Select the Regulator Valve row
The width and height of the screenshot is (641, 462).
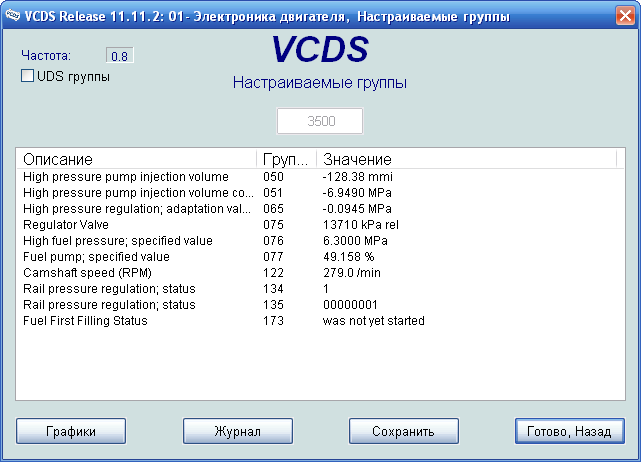click(320, 224)
